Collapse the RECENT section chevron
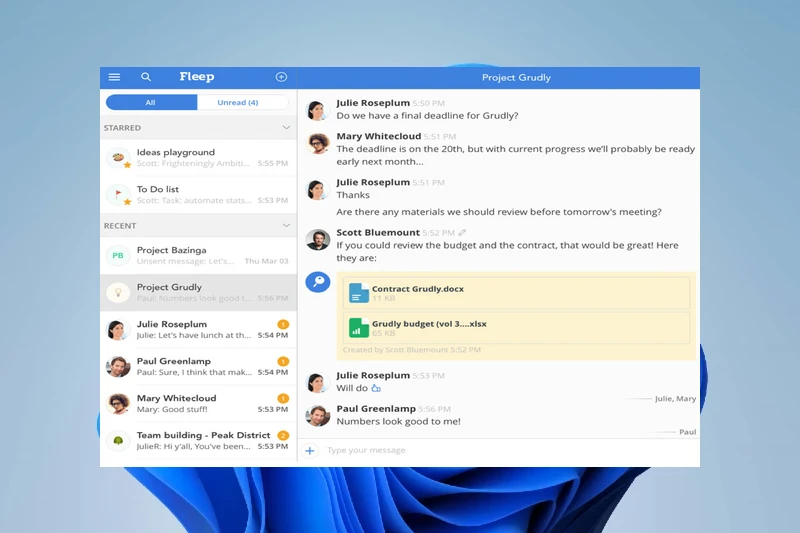Image resolution: width=800 pixels, height=533 pixels. click(286, 225)
